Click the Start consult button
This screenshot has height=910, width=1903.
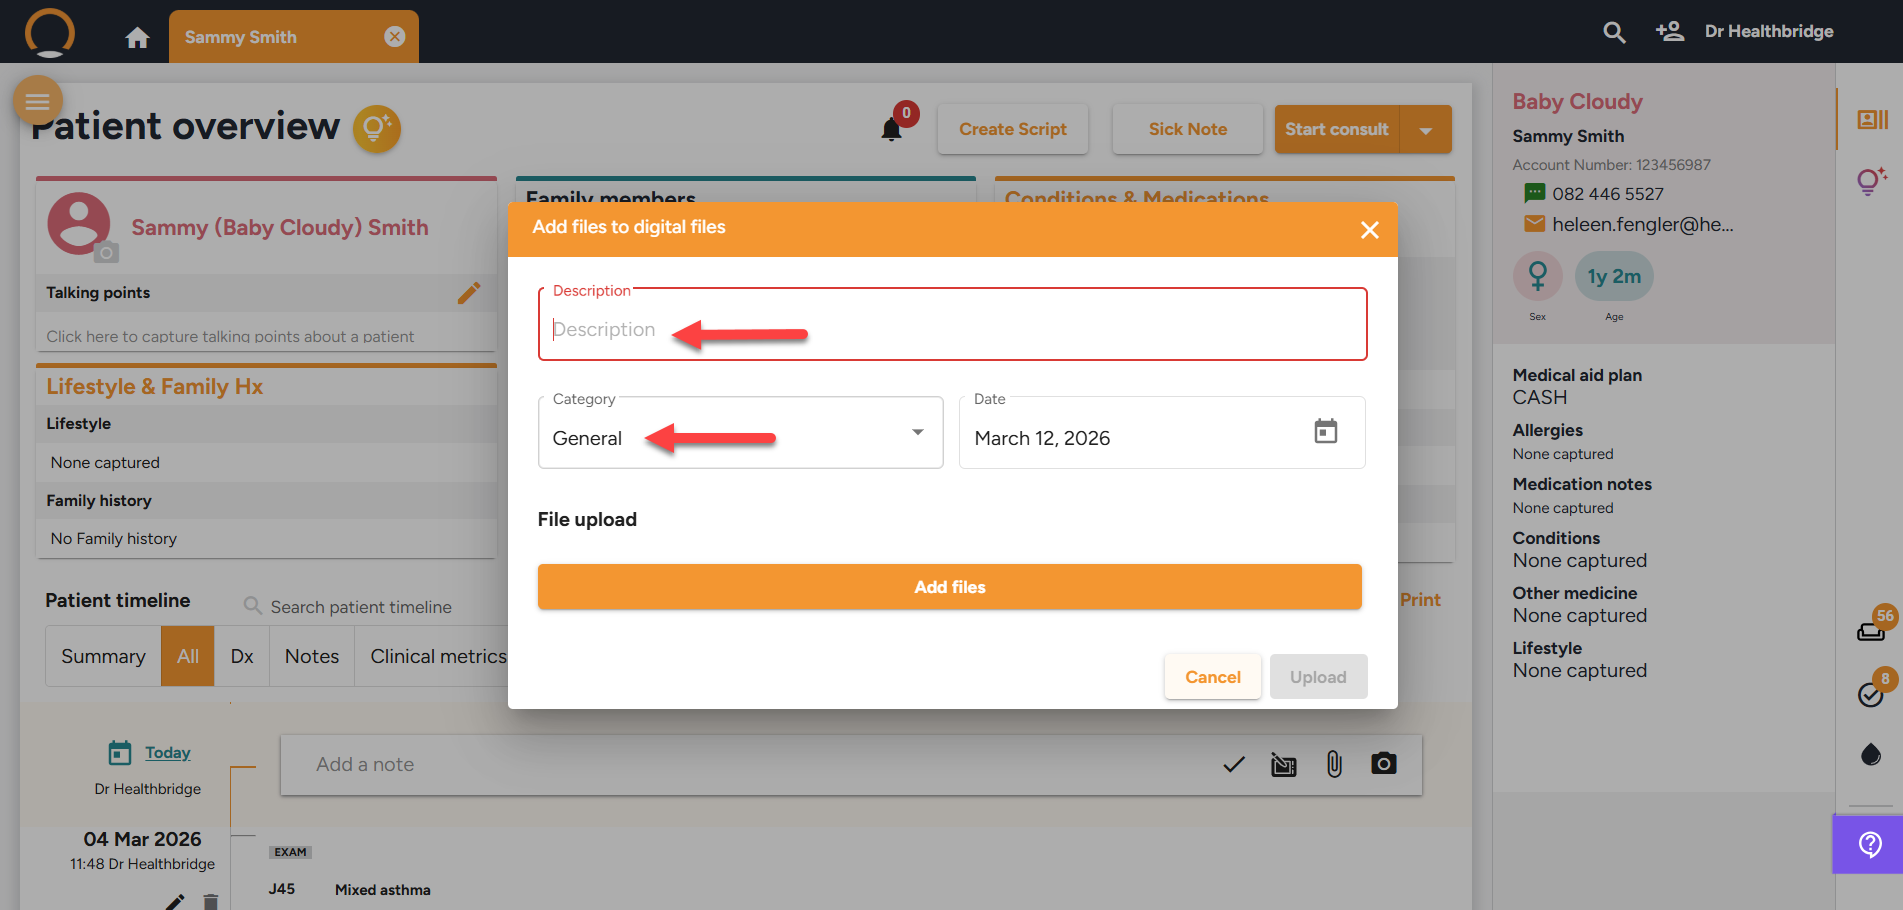(1337, 130)
